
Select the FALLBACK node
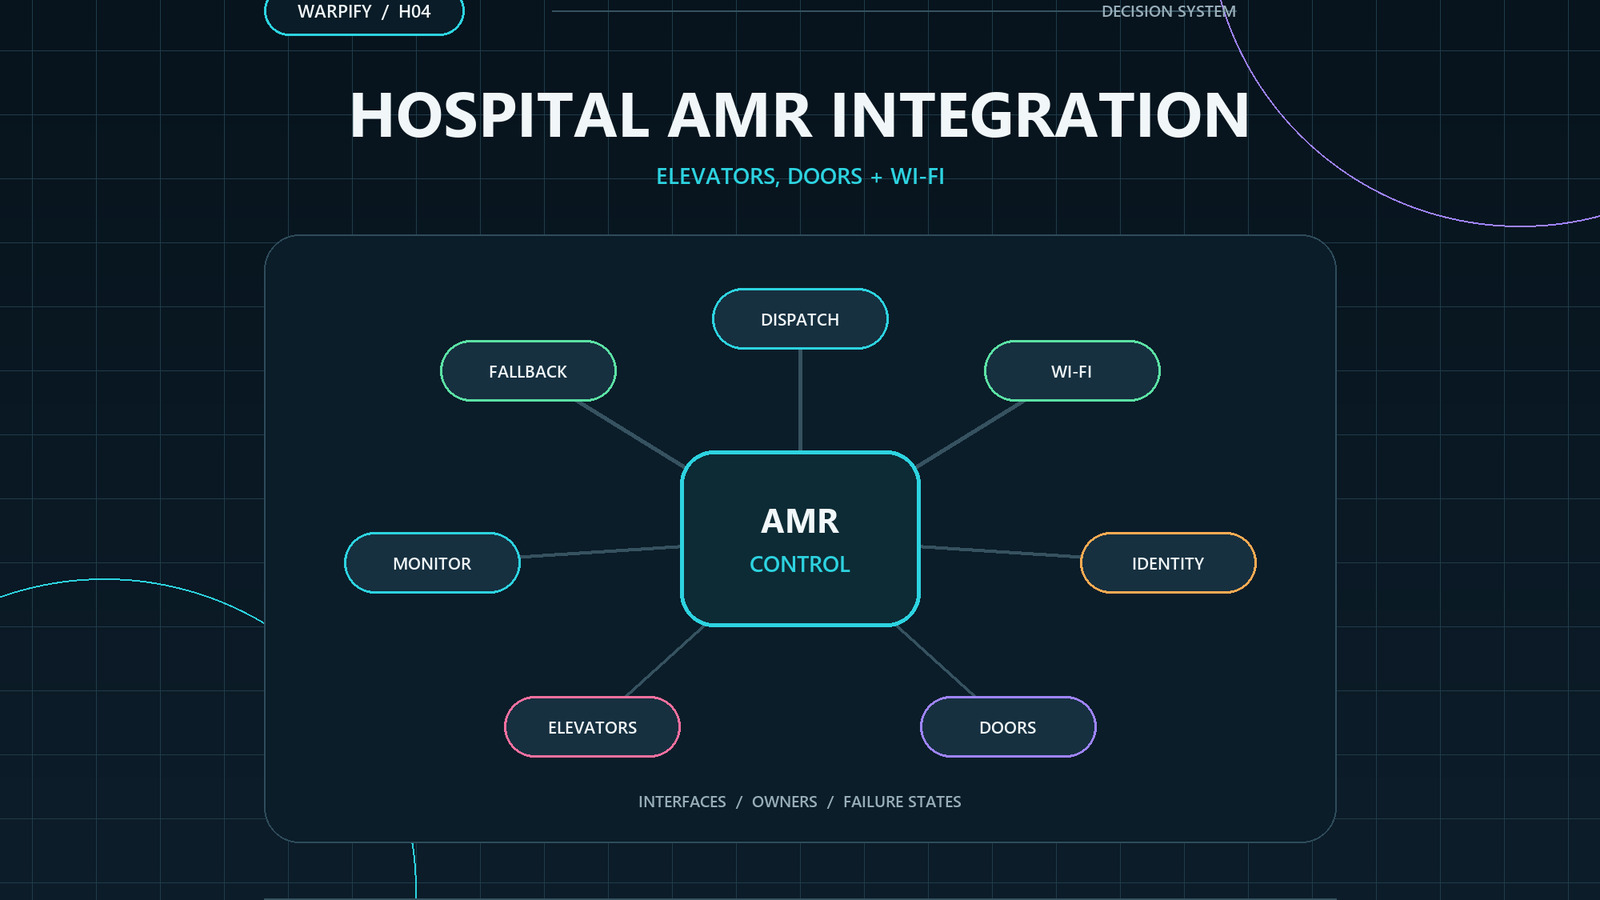pos(528,371)
